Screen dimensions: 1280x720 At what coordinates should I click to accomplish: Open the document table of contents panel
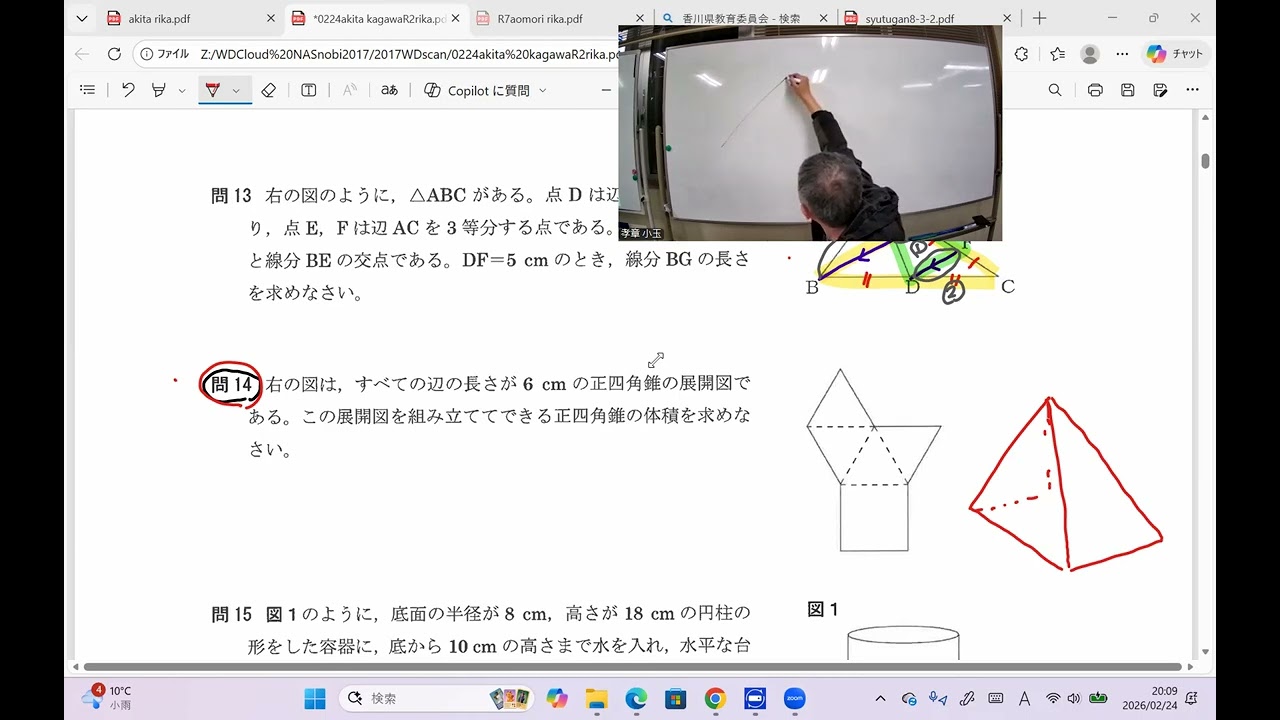pos(87,90)
